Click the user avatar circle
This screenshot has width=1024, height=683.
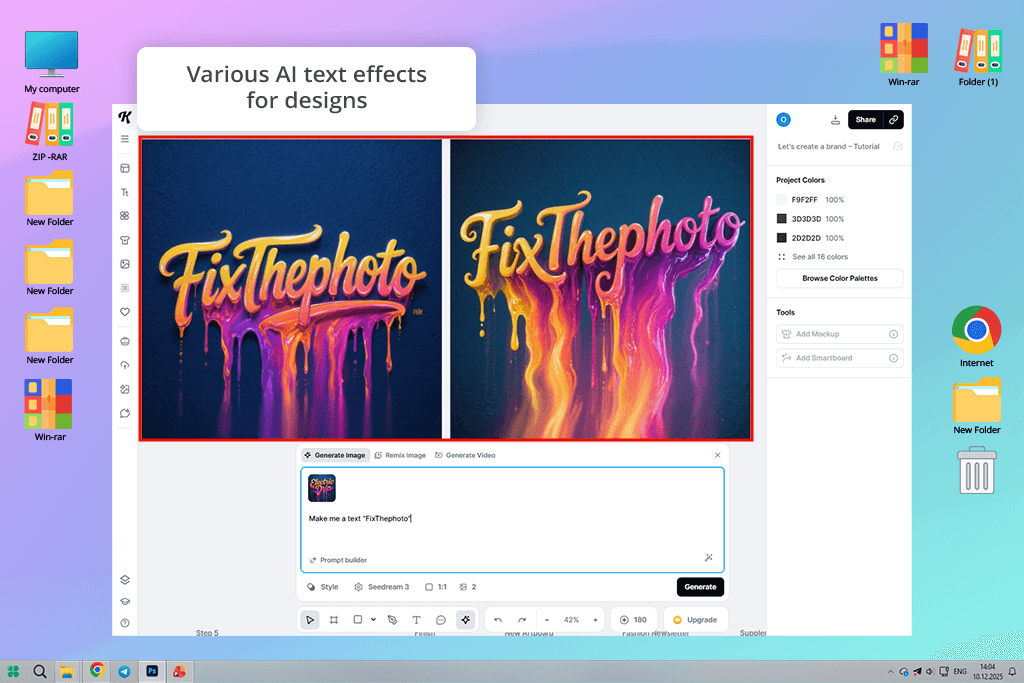pos(783,119)
